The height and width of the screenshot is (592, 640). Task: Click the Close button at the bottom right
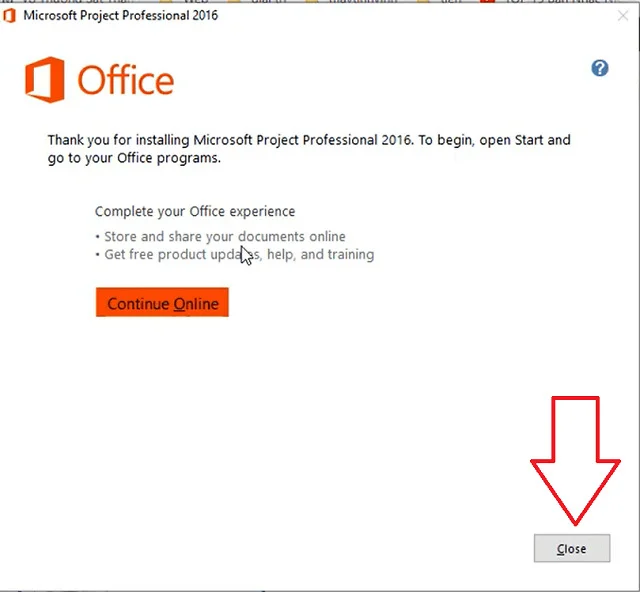[x=572, y=548]
